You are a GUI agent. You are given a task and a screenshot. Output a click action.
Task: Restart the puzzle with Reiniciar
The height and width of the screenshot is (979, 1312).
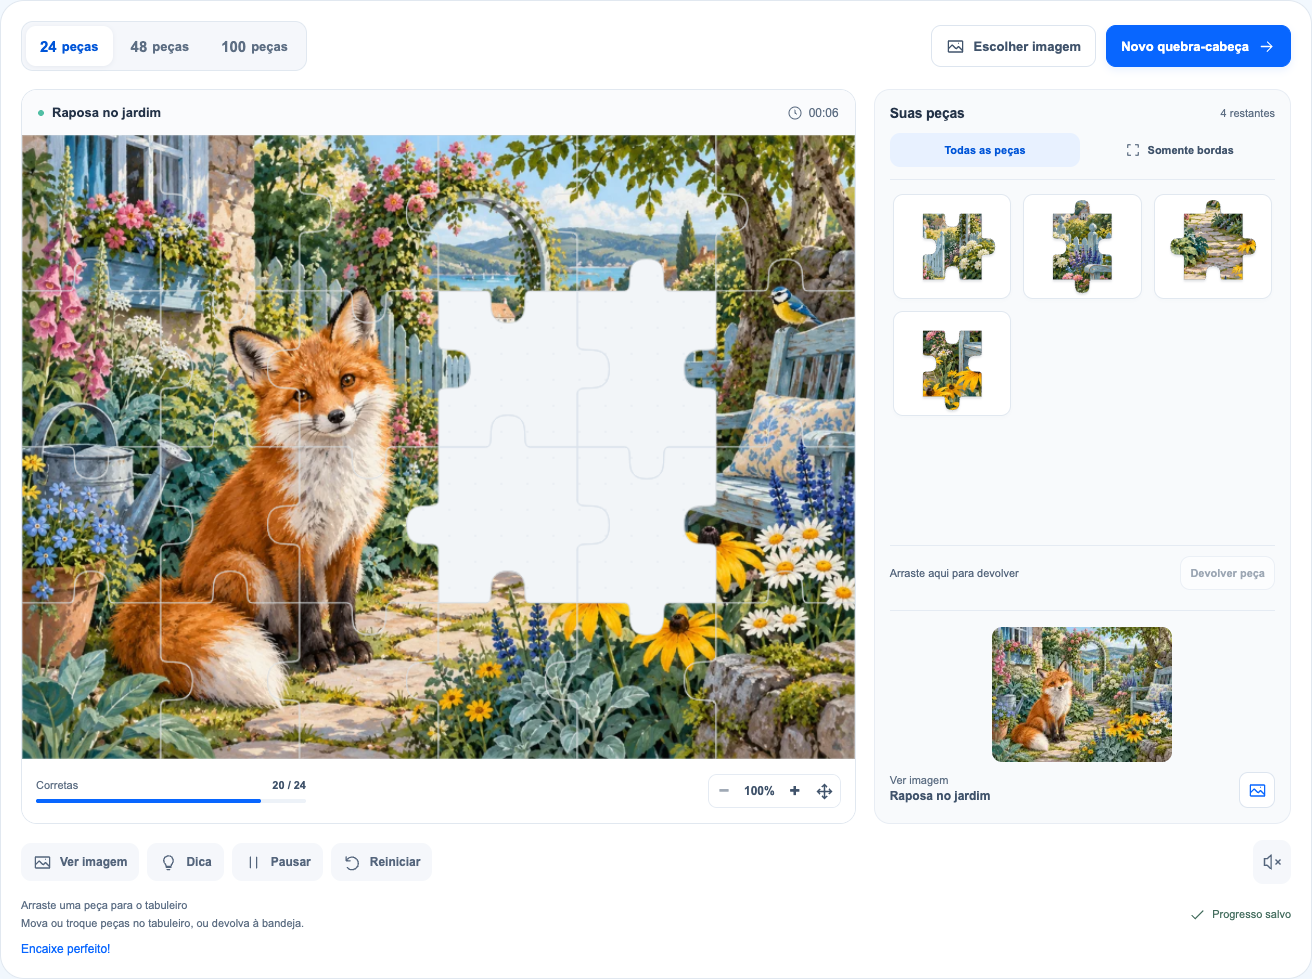(382, 862)
